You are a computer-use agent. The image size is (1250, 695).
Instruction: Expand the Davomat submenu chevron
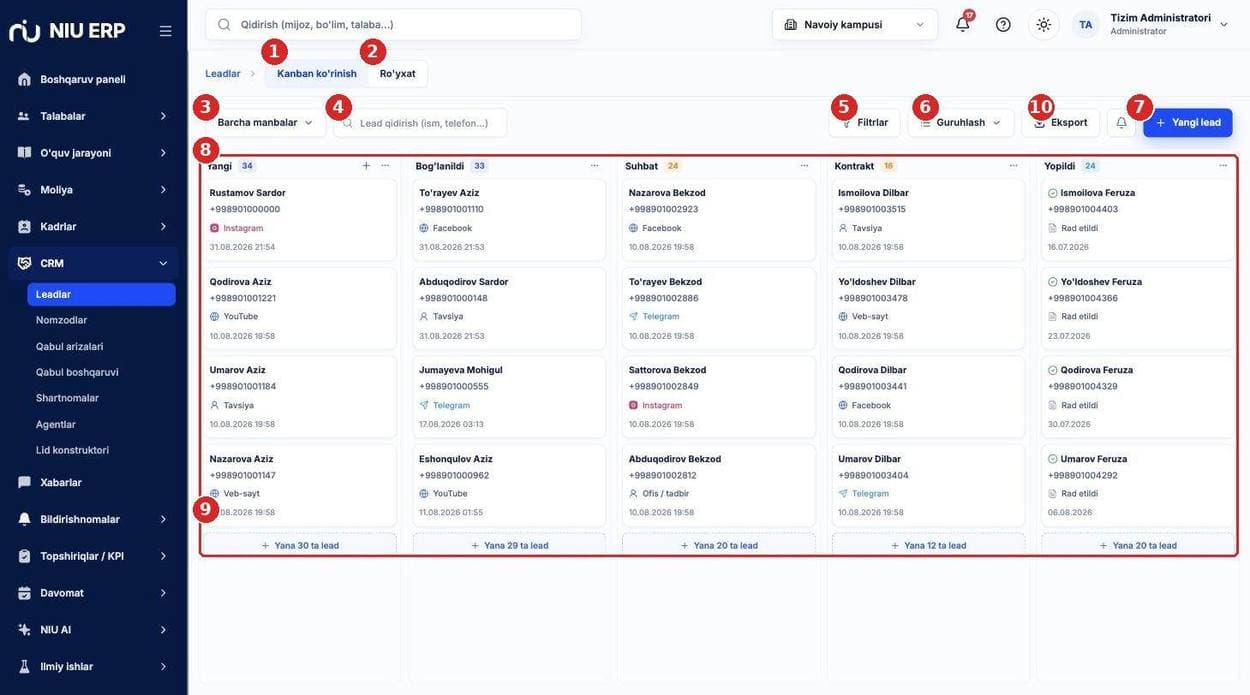point(163,593)
